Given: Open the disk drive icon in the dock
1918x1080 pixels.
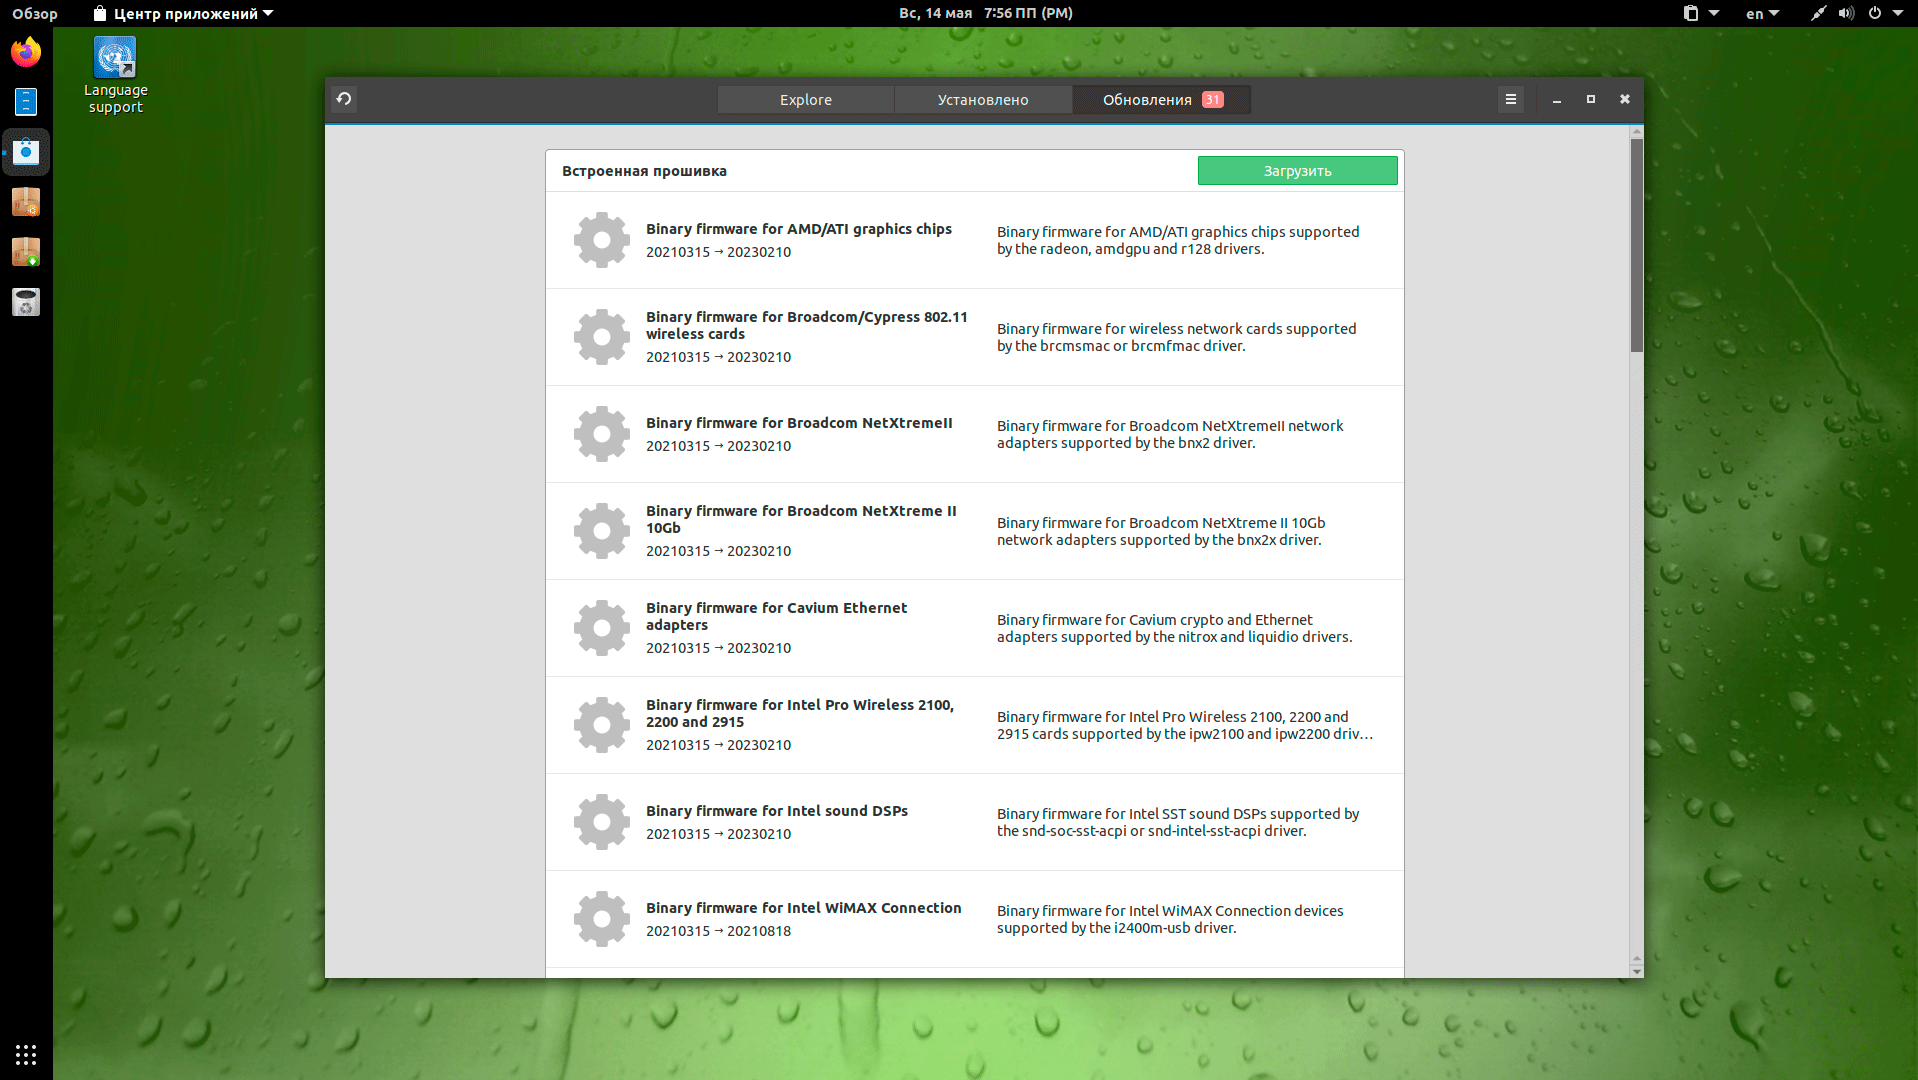Looking at the screenshot, I should [x=26, y=302].
